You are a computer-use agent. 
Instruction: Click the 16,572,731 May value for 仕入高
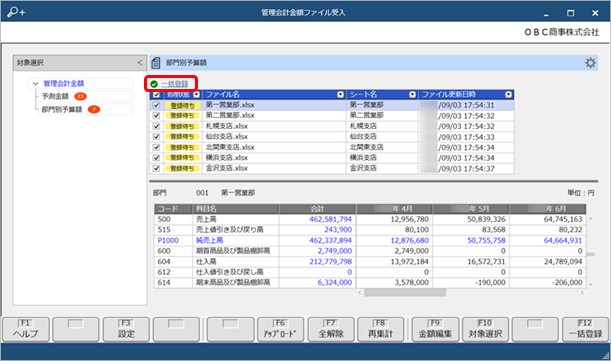[x=471, y=262]
